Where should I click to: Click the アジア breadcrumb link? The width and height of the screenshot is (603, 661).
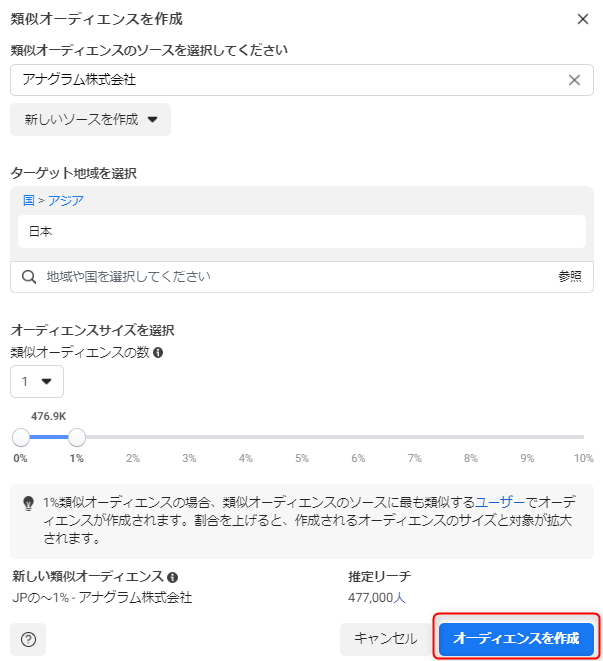(x=66, y=200)
